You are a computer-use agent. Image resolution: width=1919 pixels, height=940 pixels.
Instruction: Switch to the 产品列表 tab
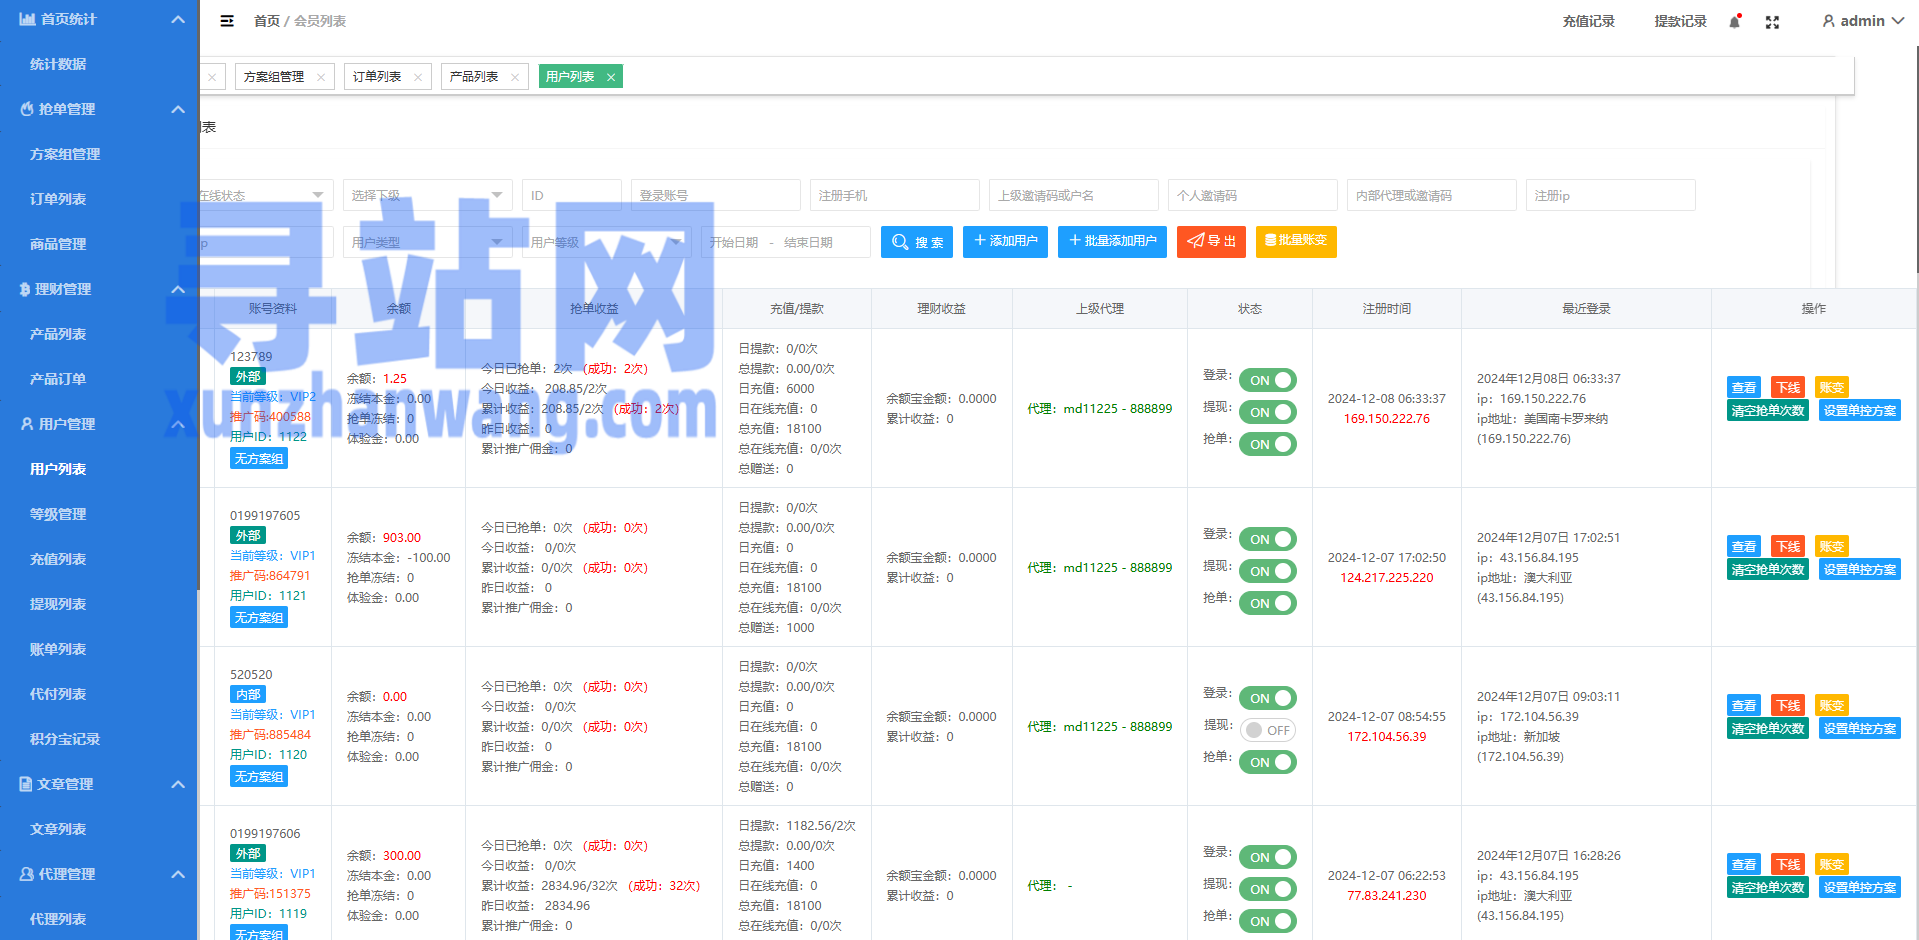click(474, 77)
